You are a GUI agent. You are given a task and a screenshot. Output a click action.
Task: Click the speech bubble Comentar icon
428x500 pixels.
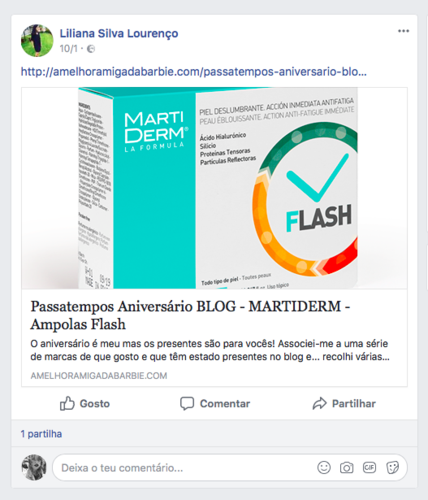187,403
